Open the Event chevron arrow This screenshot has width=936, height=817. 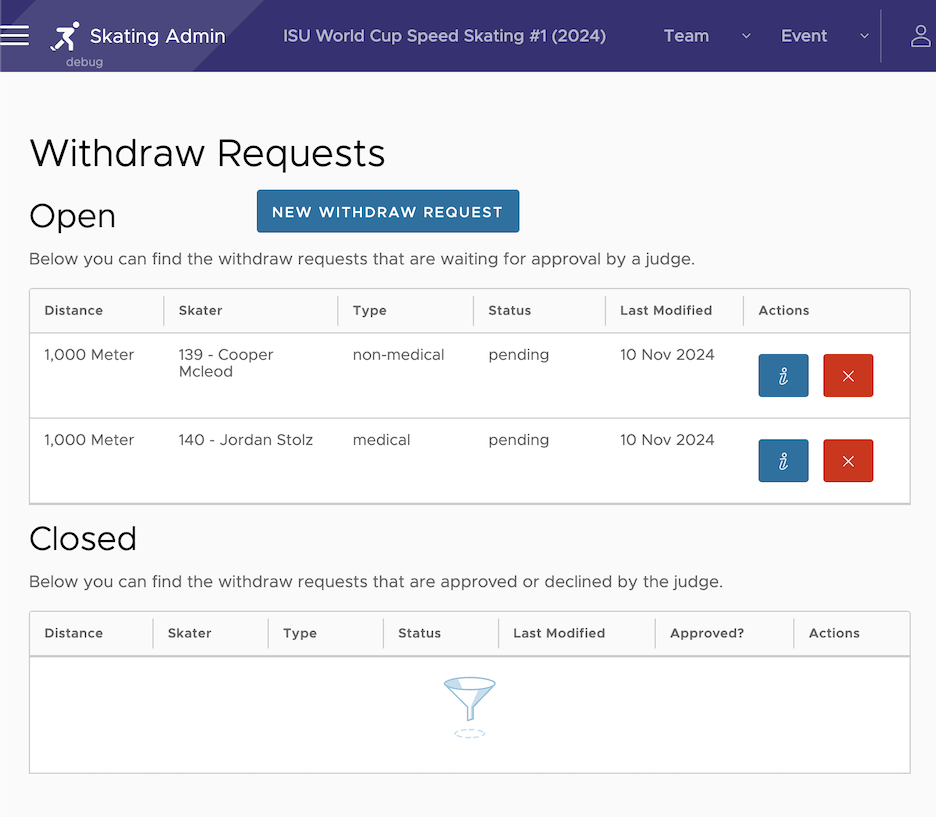864,36
